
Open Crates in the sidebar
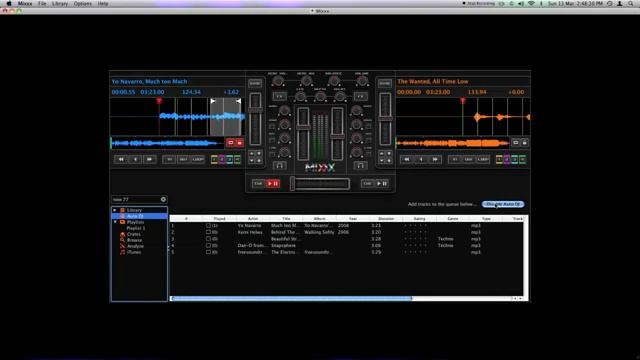(x=133, y=234)
